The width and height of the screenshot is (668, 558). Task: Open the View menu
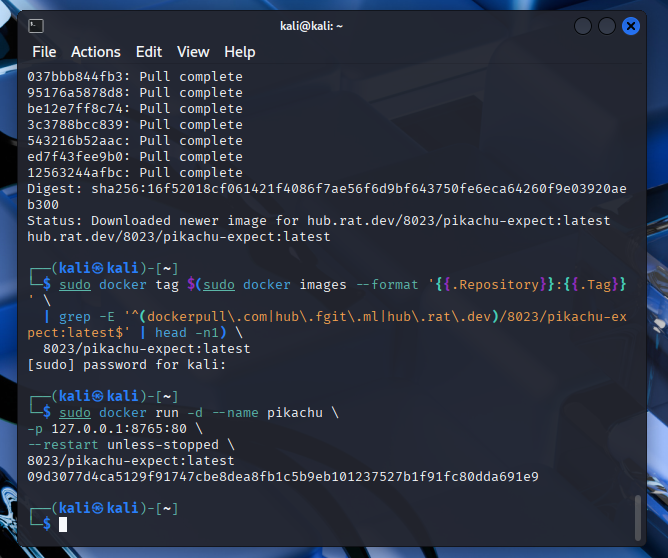[x=193, y=52]
